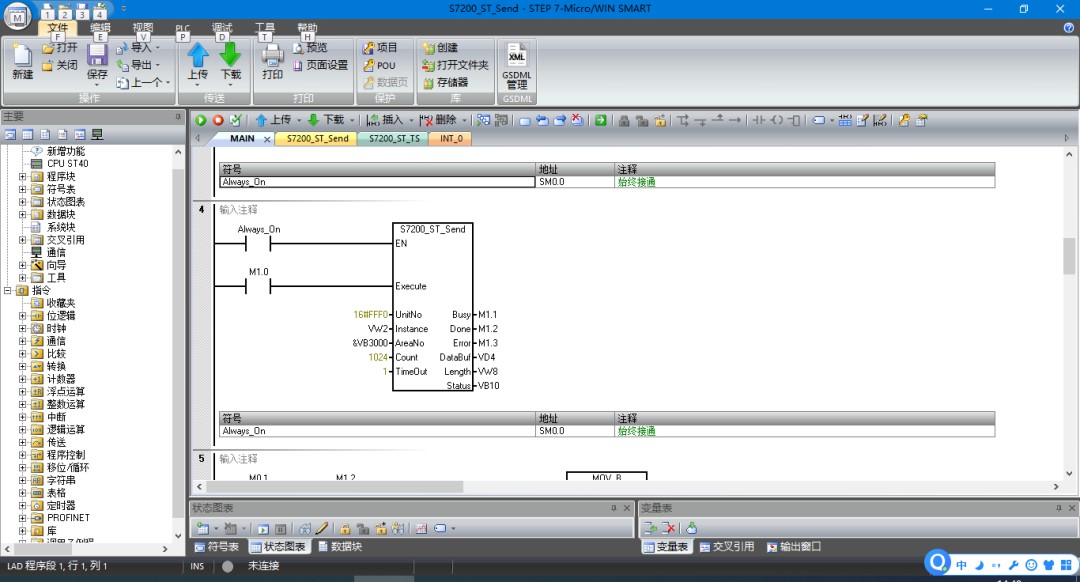Viewport: 1080px width, 582px height.
Task: Click the POU protection button
Action: pyautogui.click(x=380, y=65)
